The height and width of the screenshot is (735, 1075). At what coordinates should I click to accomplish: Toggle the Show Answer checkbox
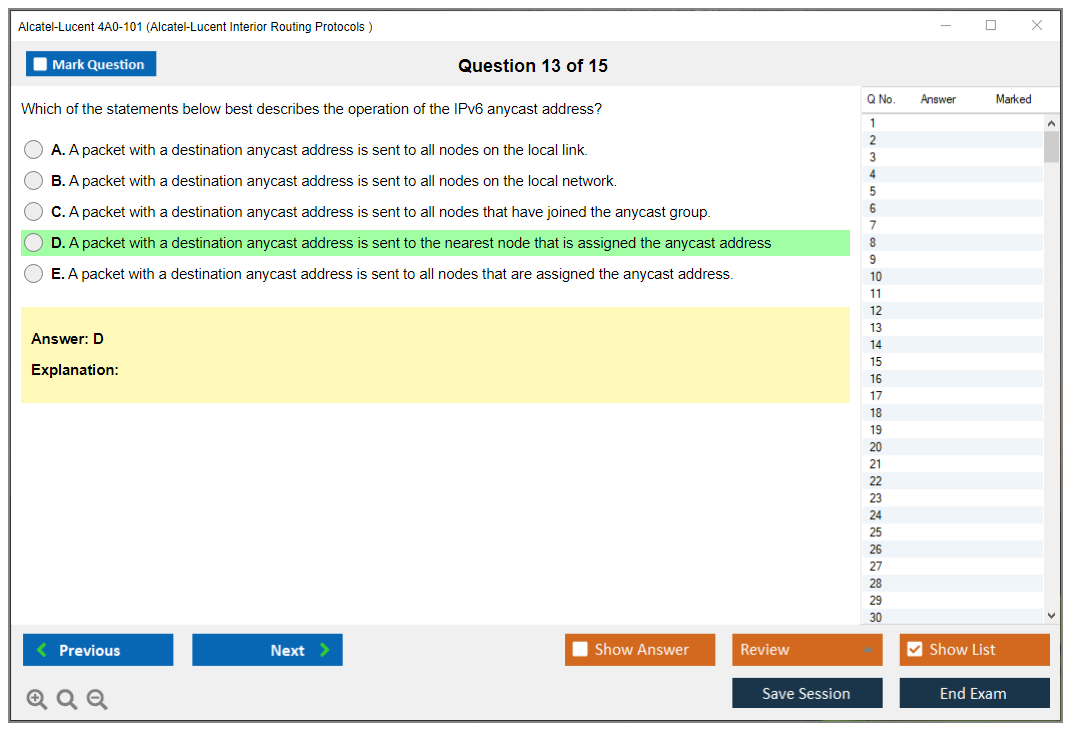click(x=580, y=650)
